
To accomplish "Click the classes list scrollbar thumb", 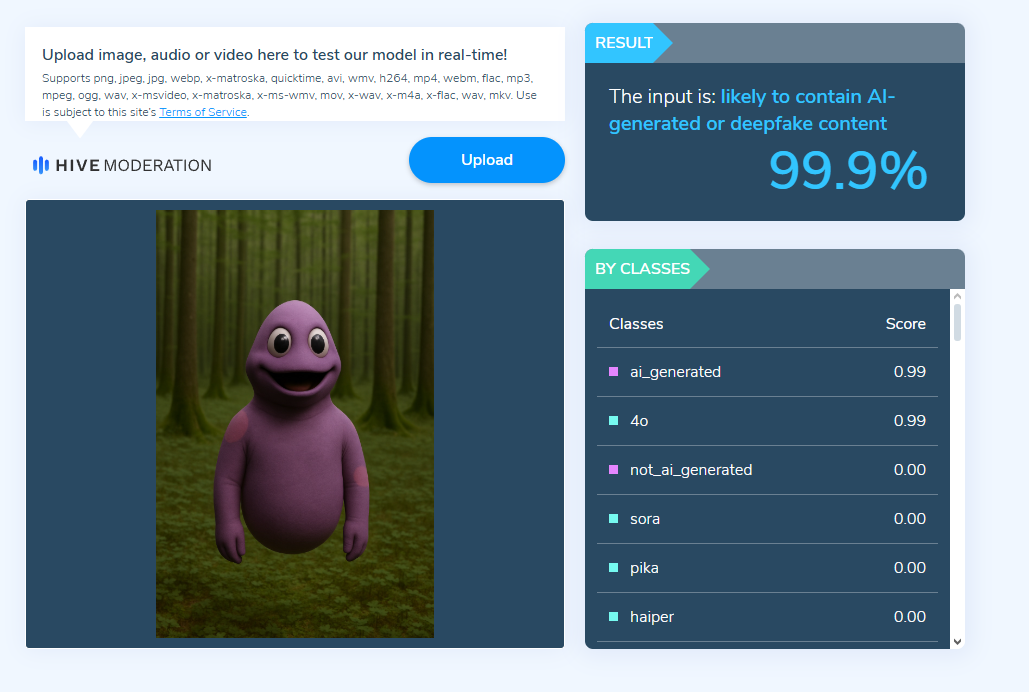I will (x=957, y=322).
